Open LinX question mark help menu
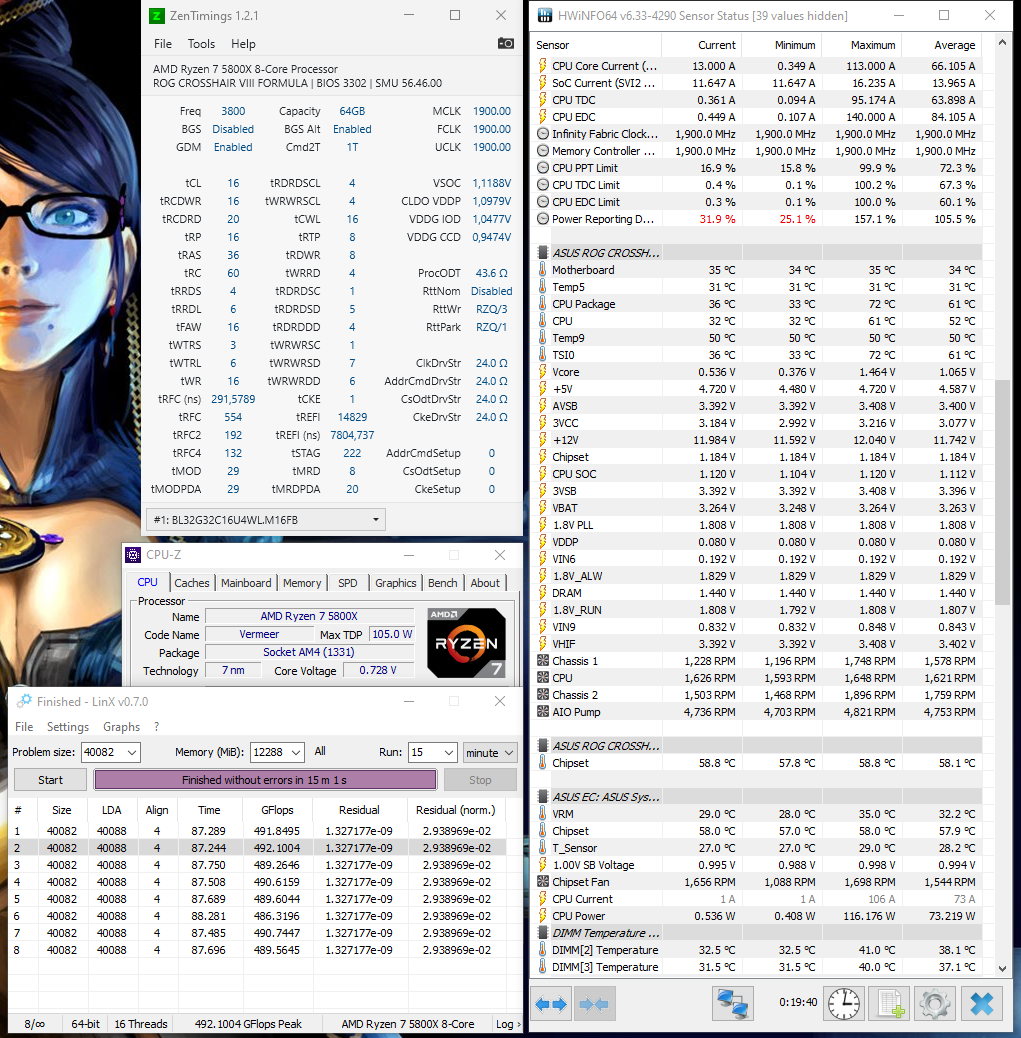 [156, 726]
